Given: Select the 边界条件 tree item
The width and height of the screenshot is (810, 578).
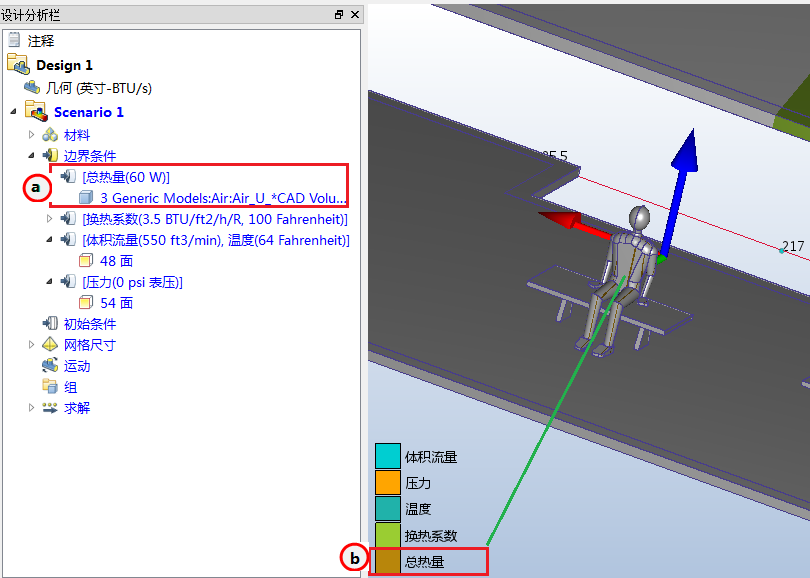Looking at the screenshot, I should (x=90, y=155).
